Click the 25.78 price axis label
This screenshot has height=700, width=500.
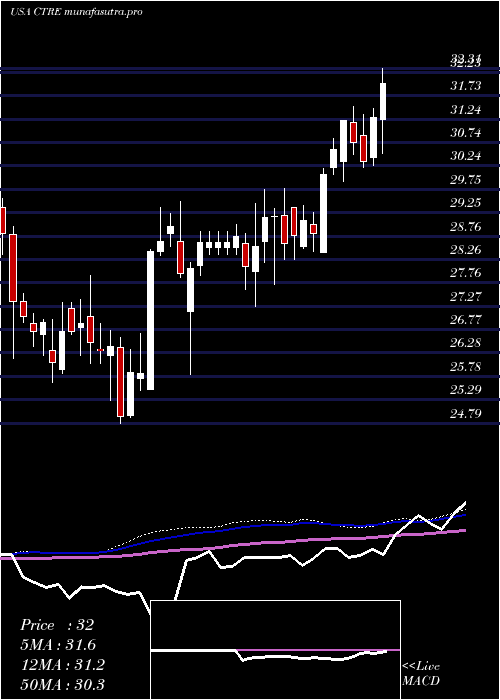[466, 367]
